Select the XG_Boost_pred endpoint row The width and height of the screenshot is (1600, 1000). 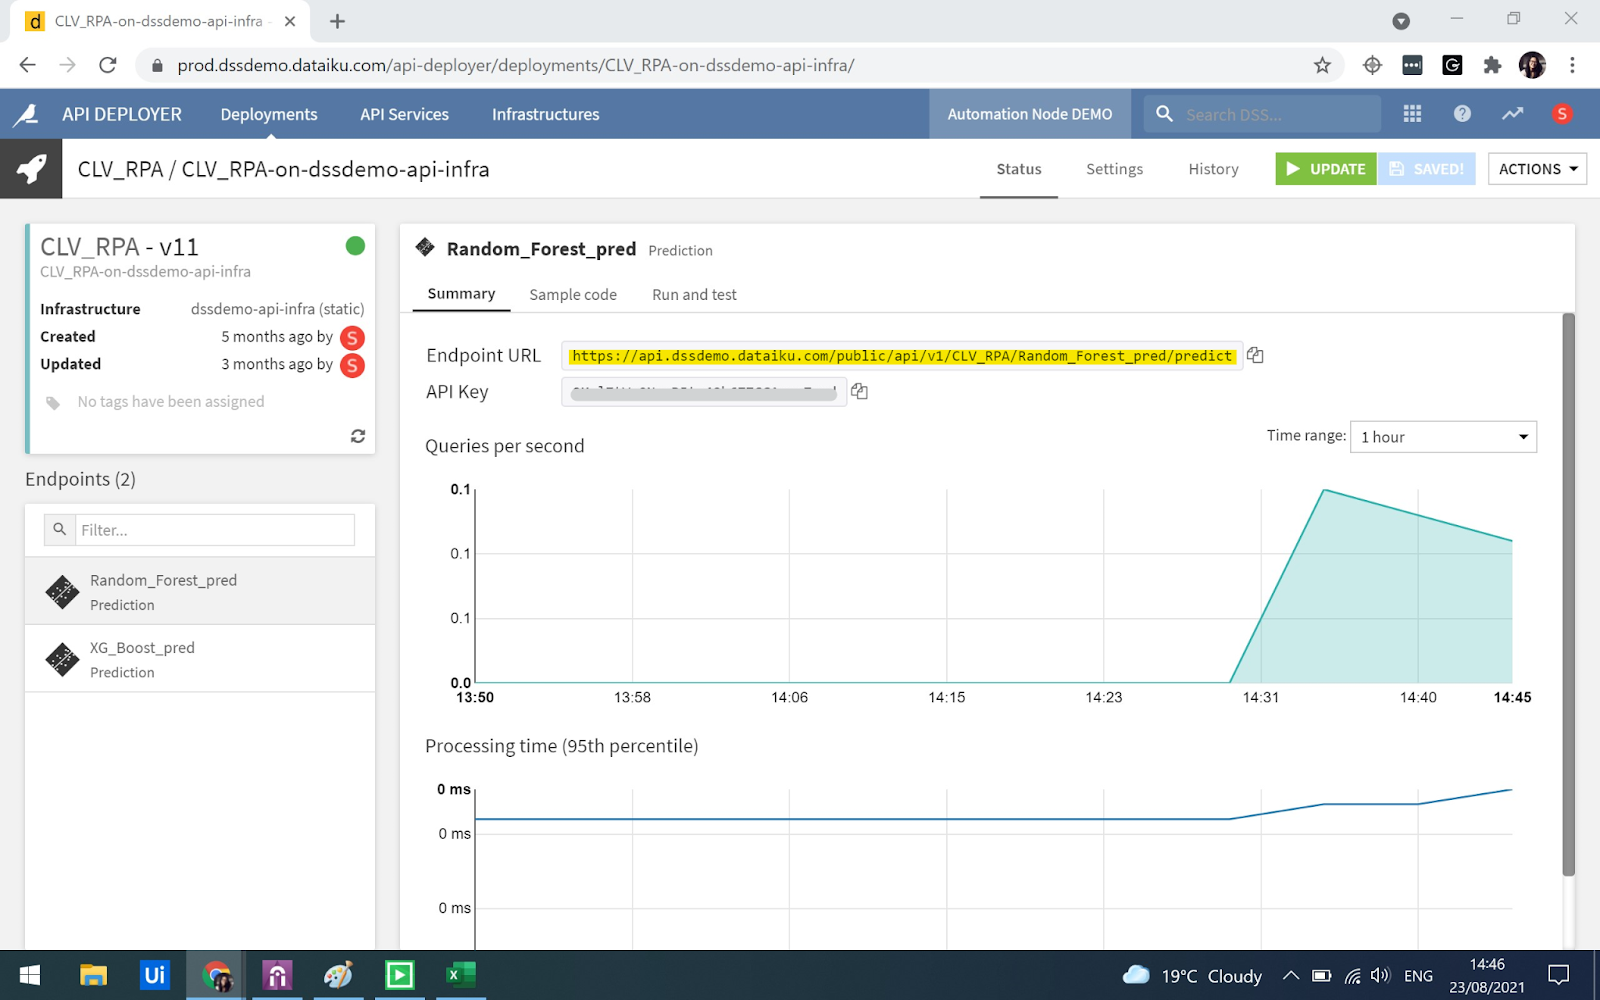point(200,659)
